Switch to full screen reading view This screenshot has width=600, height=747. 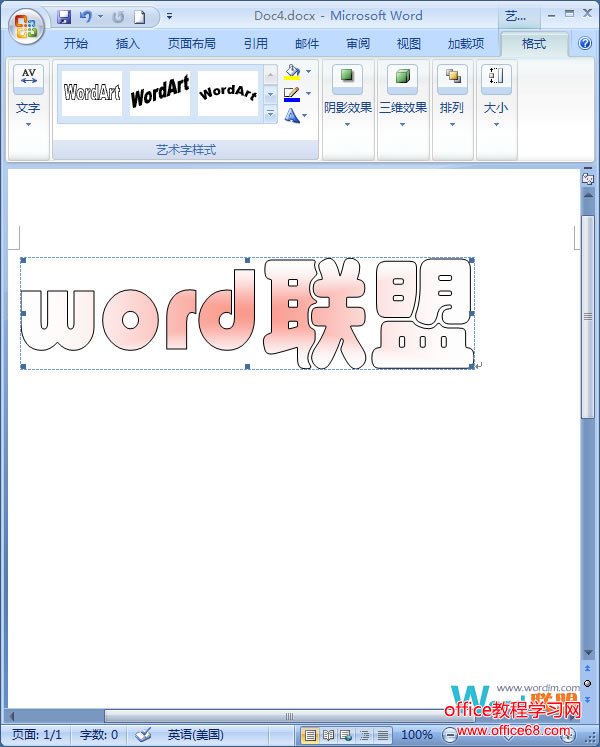click(328, 735)
